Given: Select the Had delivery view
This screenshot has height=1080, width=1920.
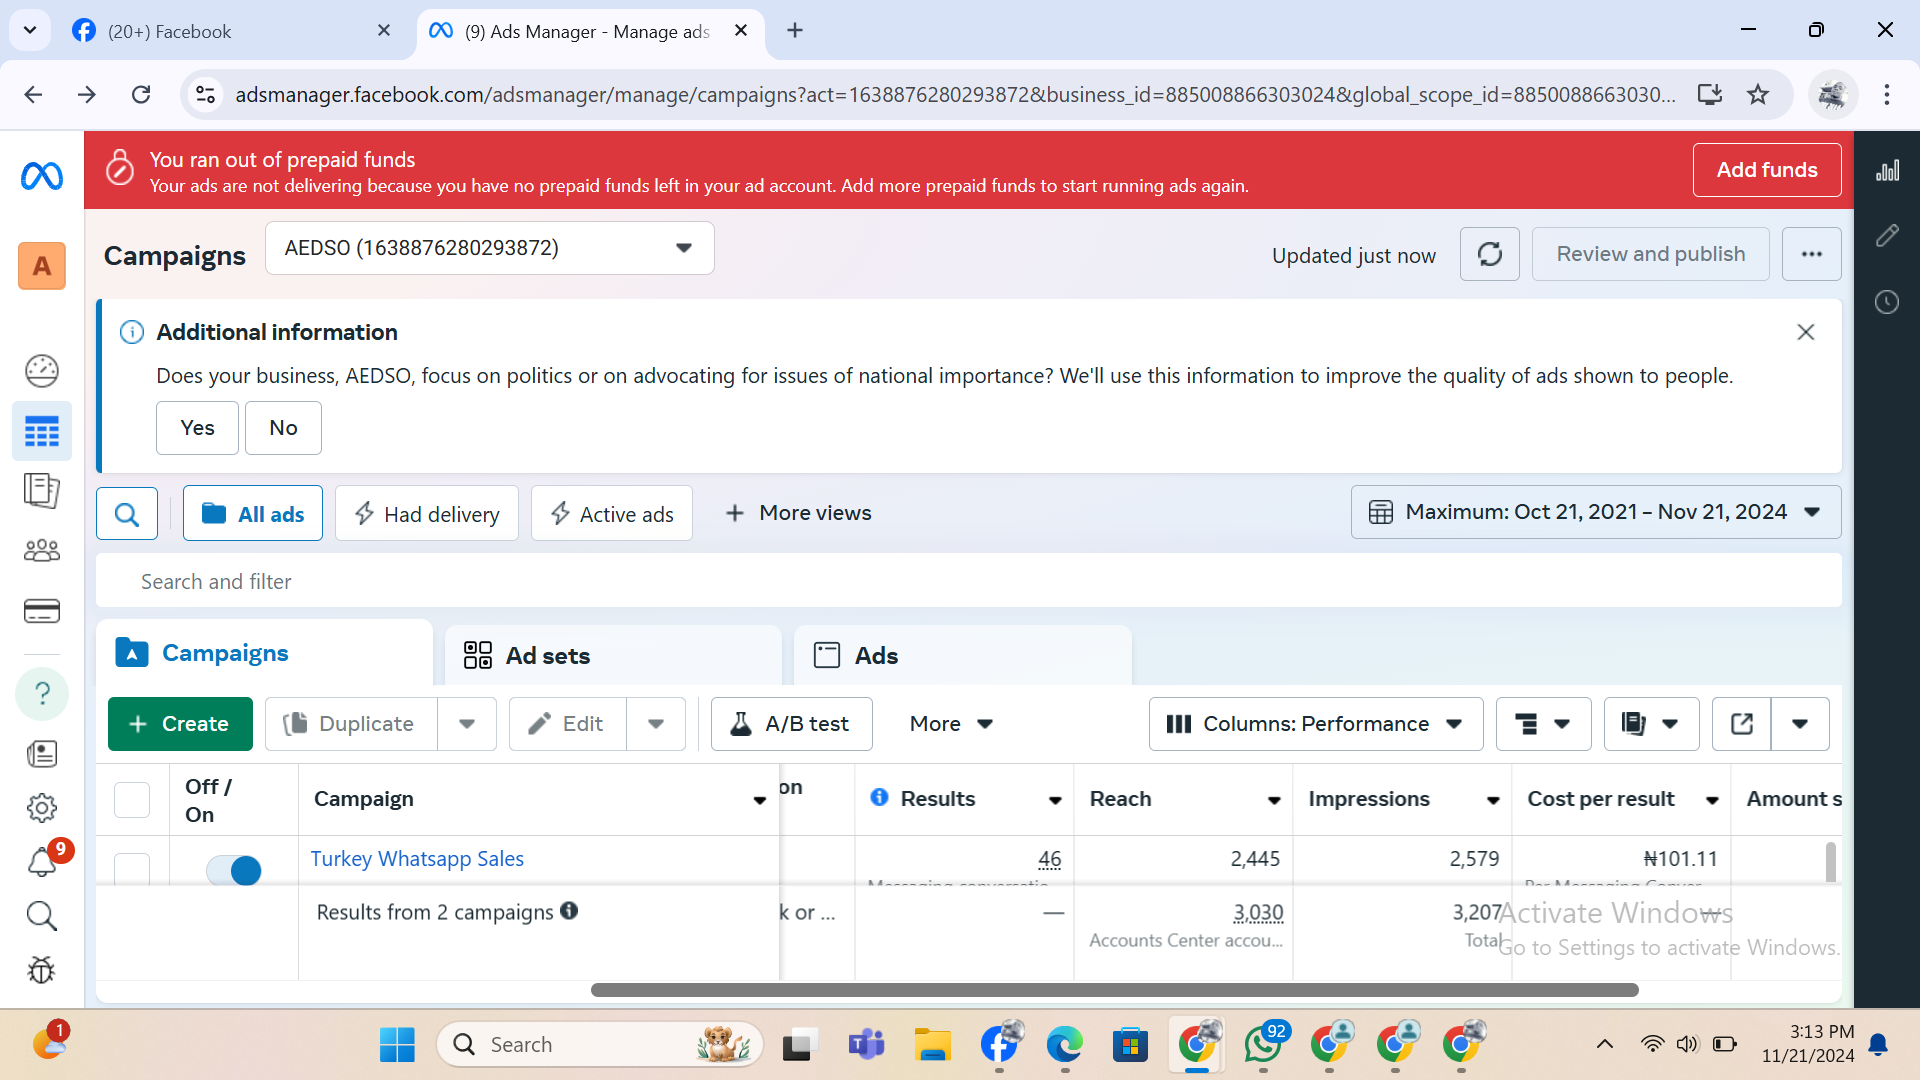Looking at the screenshot, I should point(427,514).
